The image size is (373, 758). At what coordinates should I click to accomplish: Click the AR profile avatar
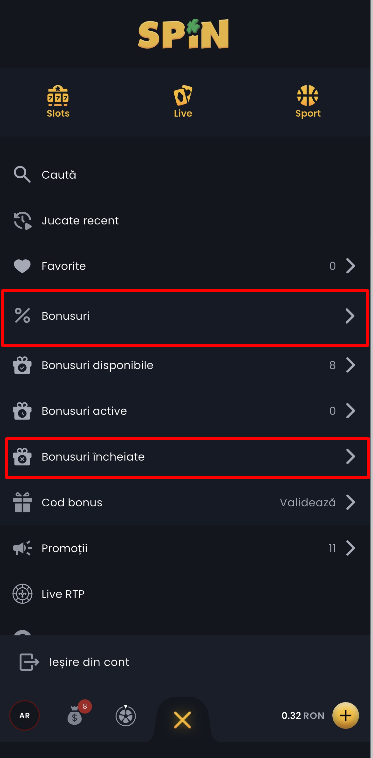(24, 715)
